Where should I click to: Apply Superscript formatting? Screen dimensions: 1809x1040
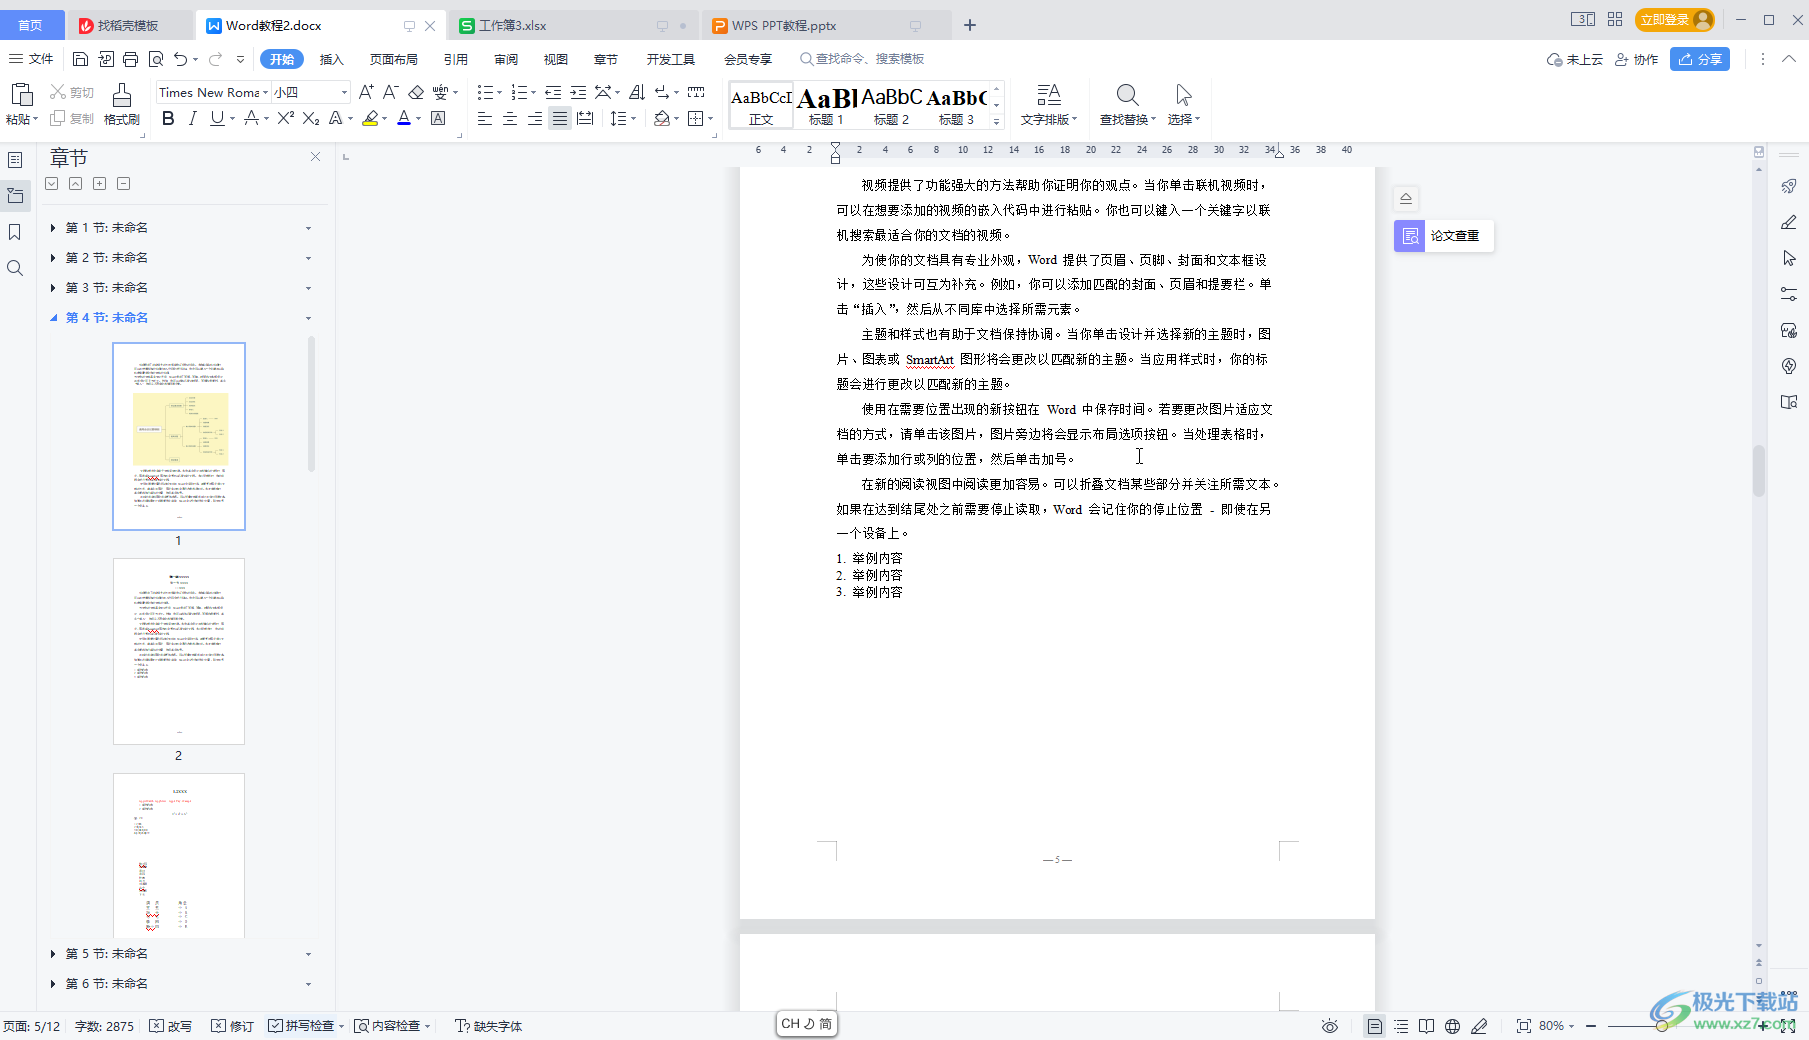pyautogui.click(x=285, y=119)
